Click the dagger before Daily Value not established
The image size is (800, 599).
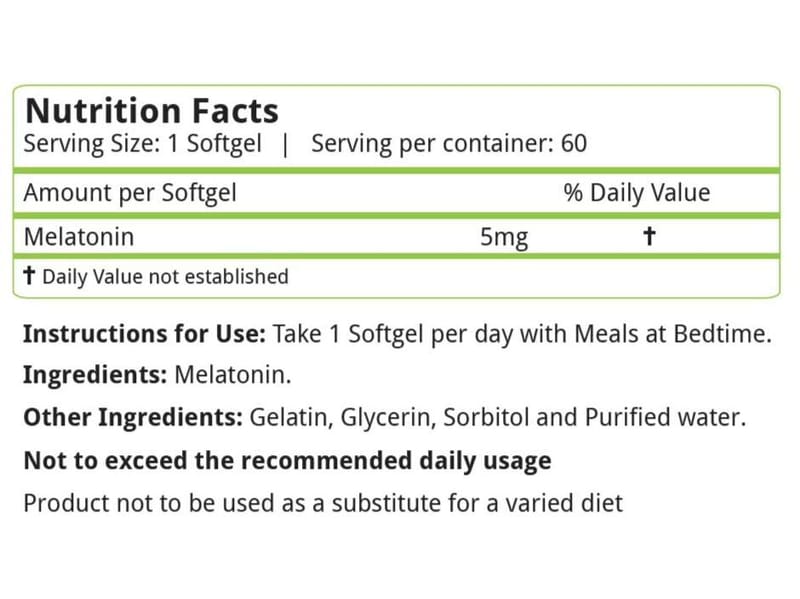coord(30,276)
